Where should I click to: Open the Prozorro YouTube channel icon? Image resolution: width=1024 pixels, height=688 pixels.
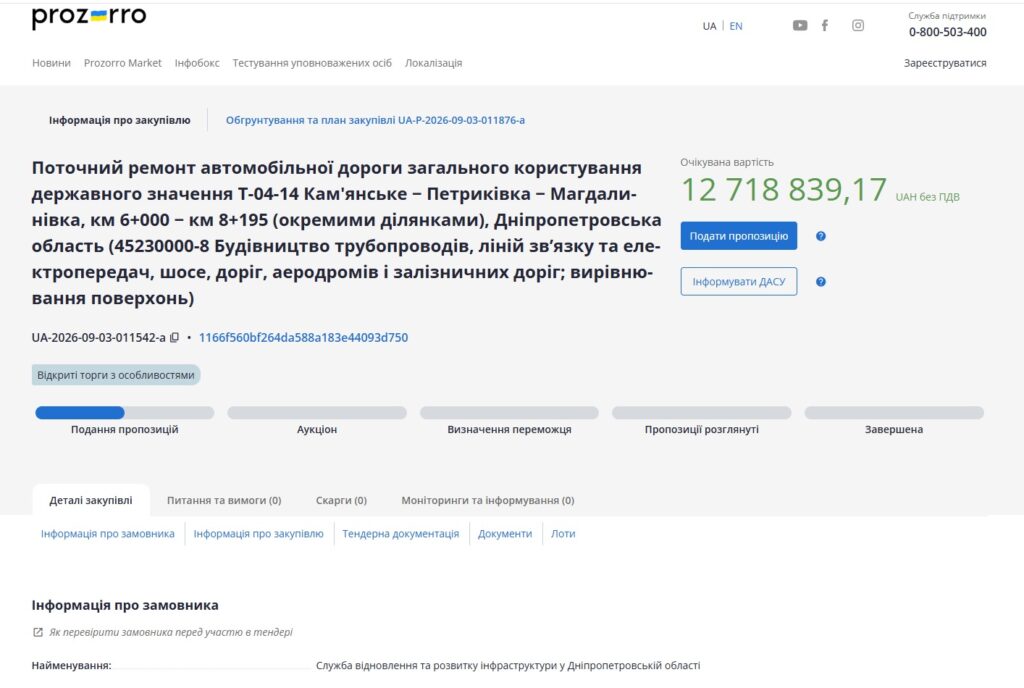800,25
